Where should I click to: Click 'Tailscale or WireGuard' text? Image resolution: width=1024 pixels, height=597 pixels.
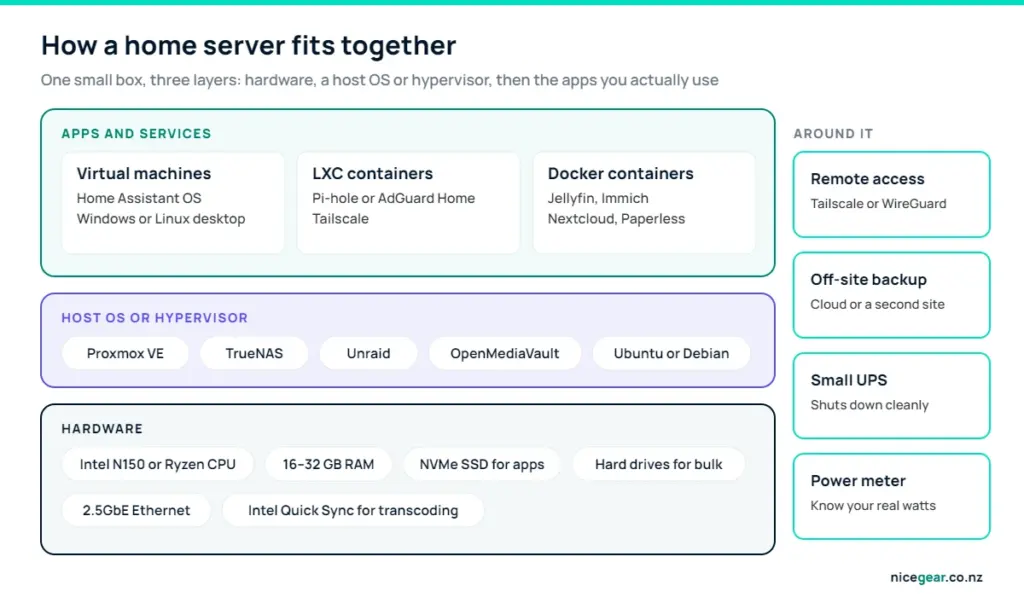click(878, 204)
